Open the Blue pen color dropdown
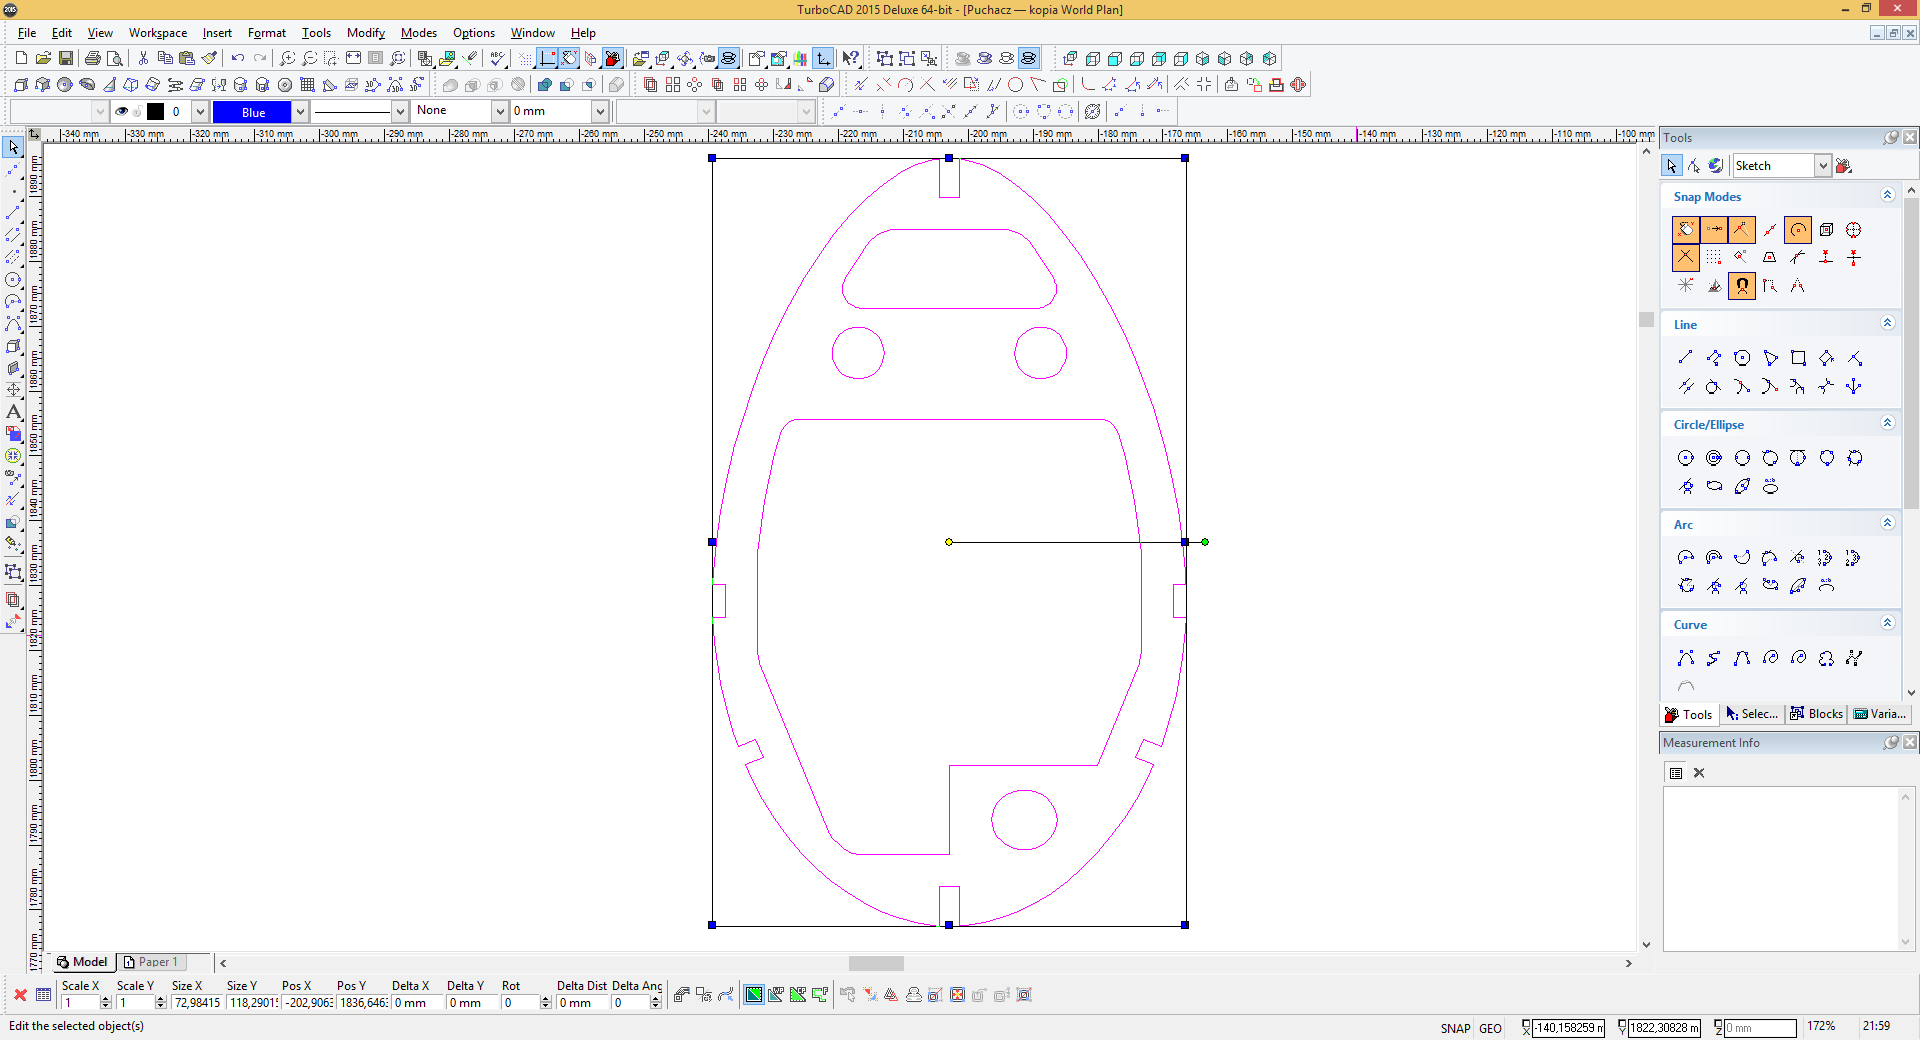Image resolution: width=1920 pixels, height=1040 pixels. point(300,112)
